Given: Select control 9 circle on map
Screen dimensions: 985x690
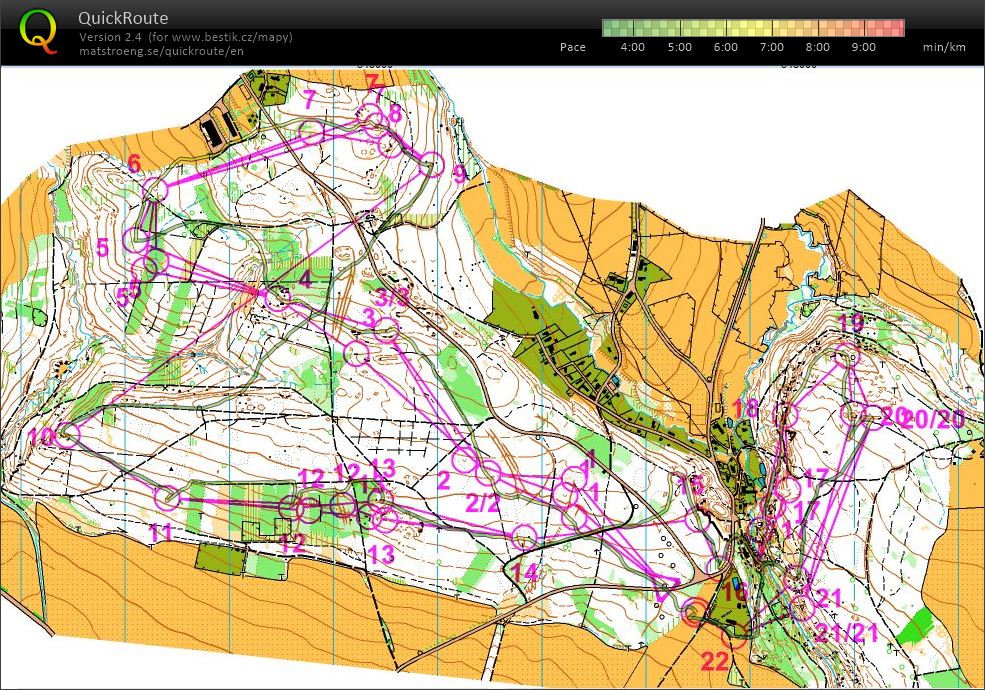Looking at the screenshot, I should 432,164.
